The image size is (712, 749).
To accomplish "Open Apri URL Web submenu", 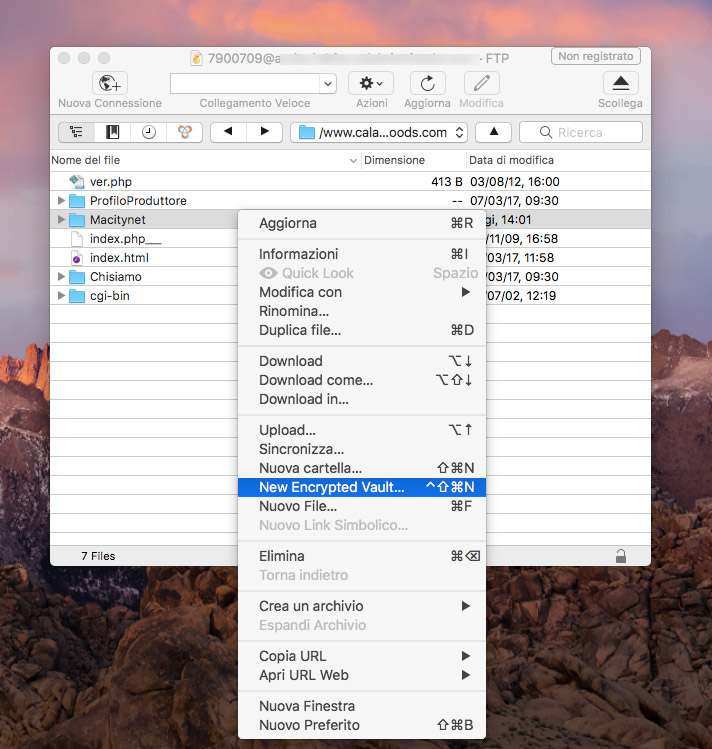I will 362,675.
